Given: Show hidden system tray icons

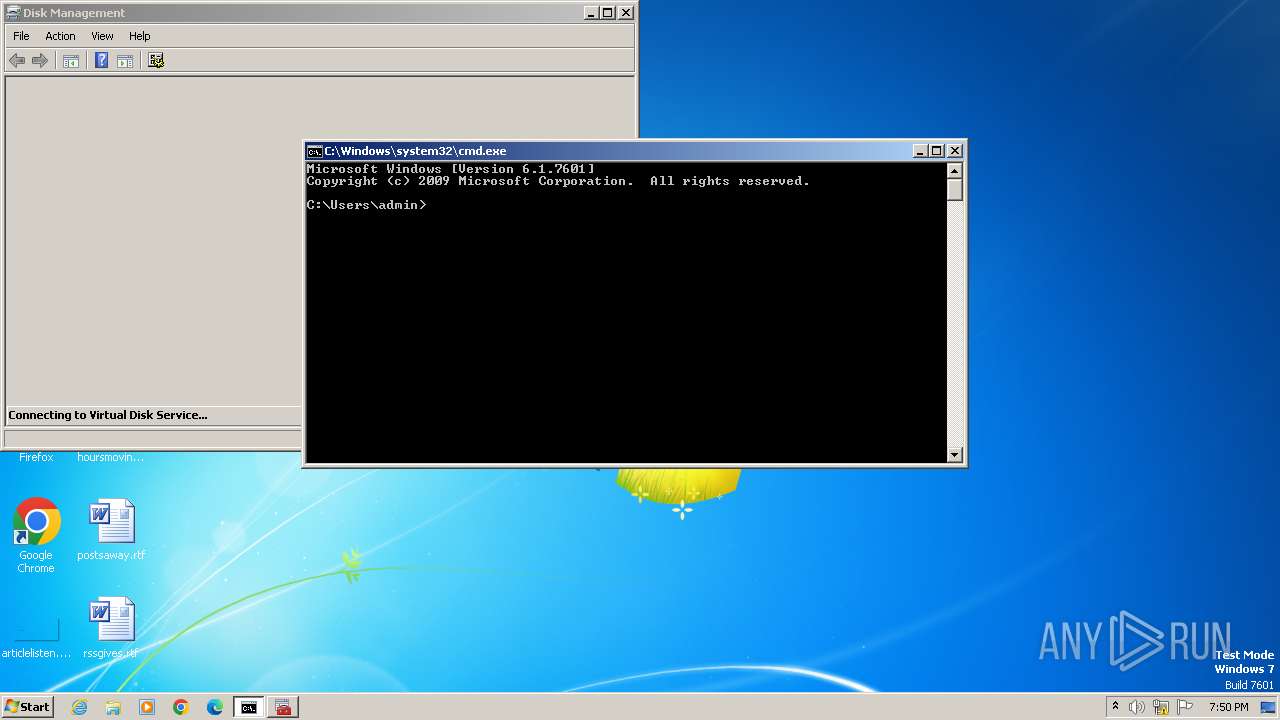Looking at the screenshot, I should [x=1116, y=707].
